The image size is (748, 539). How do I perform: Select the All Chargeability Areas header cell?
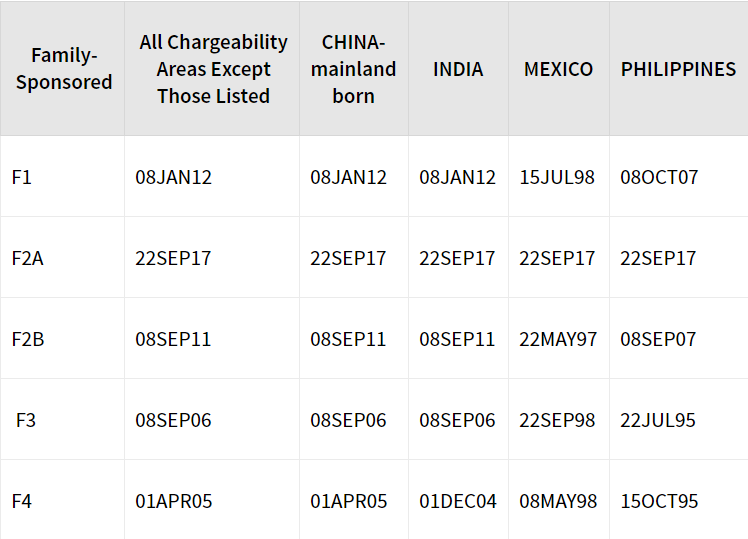pyautogui.click(x=213, y=69)
